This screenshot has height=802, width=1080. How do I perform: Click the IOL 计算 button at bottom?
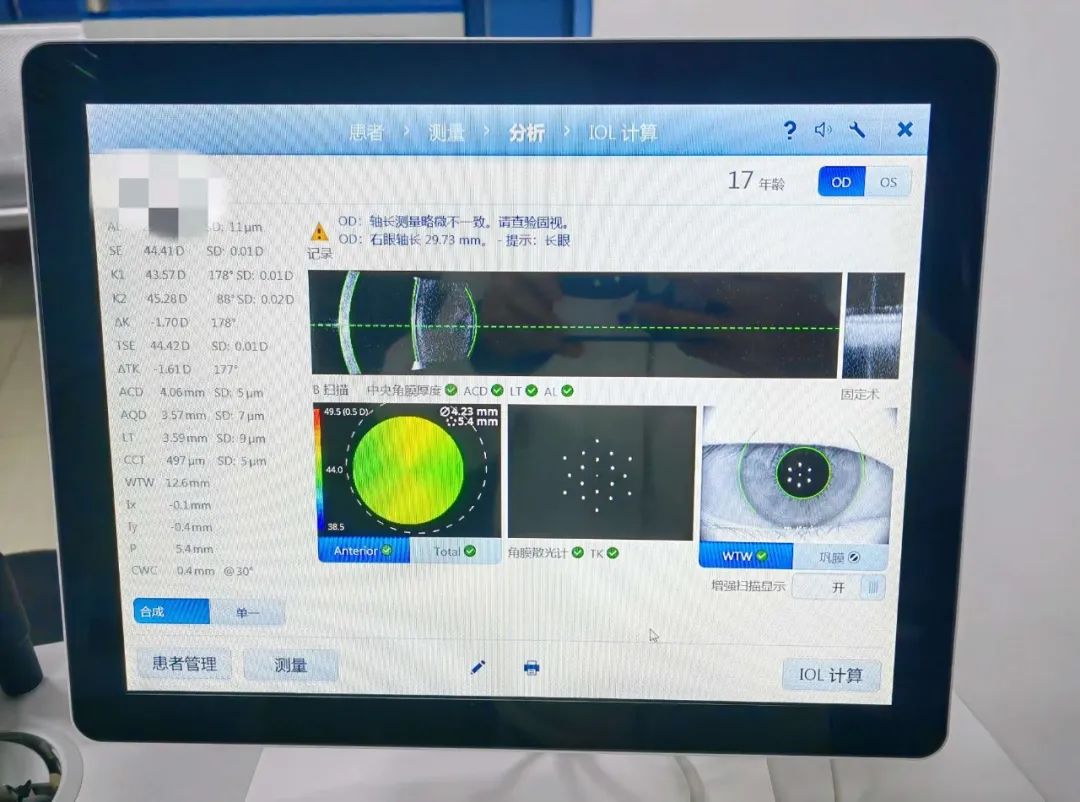click(830, 674)
